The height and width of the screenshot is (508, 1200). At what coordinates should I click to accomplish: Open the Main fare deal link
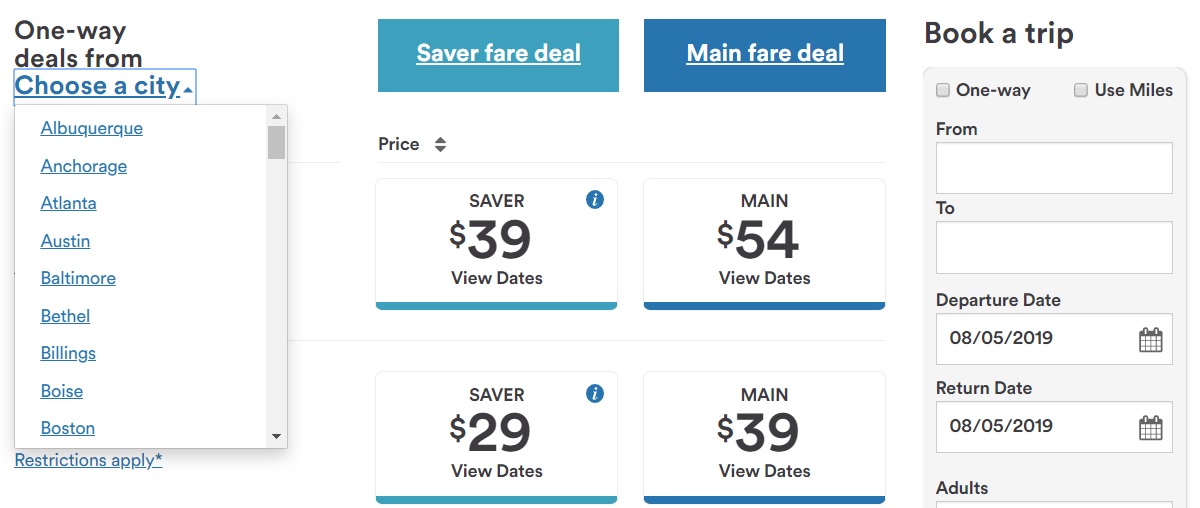765,54
